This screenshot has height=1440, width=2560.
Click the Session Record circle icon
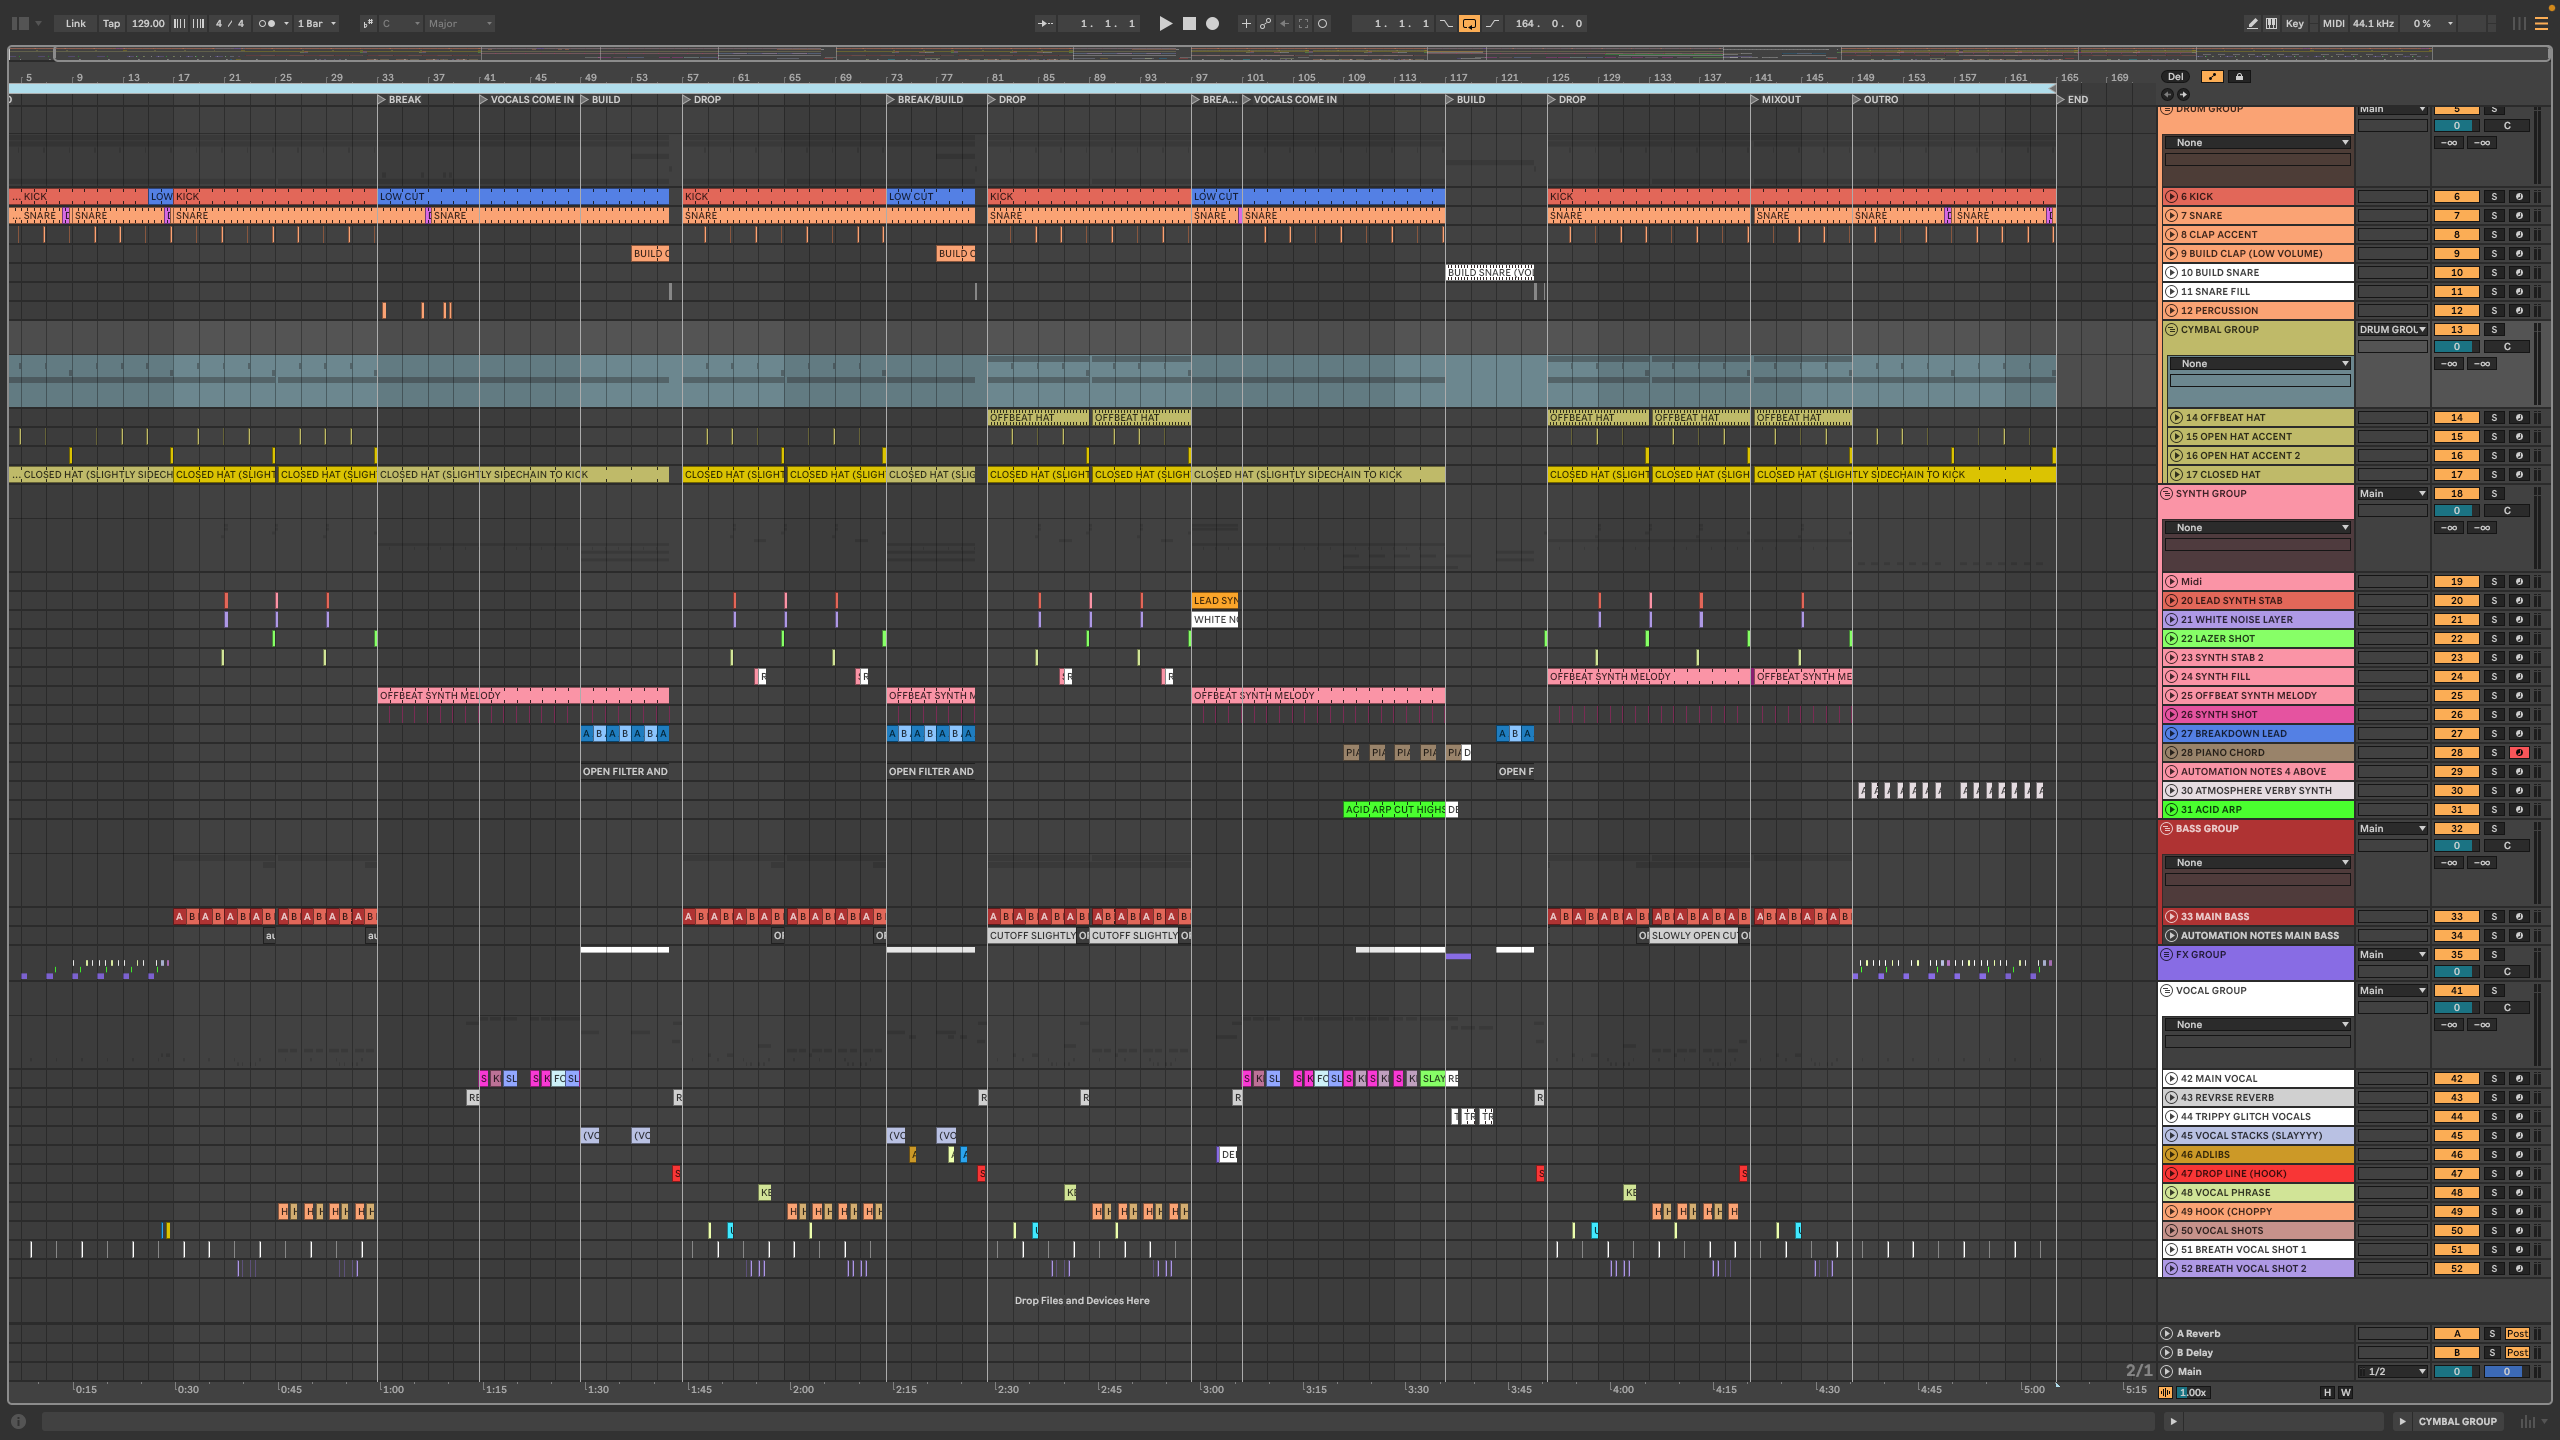coord(1322,23)
